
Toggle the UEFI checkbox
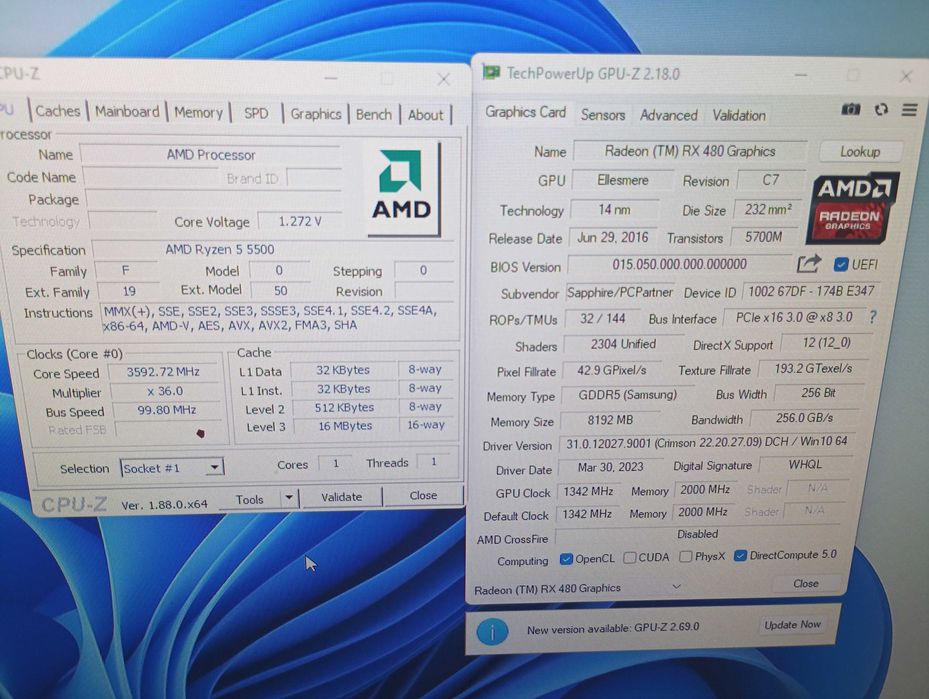[841, 264]
